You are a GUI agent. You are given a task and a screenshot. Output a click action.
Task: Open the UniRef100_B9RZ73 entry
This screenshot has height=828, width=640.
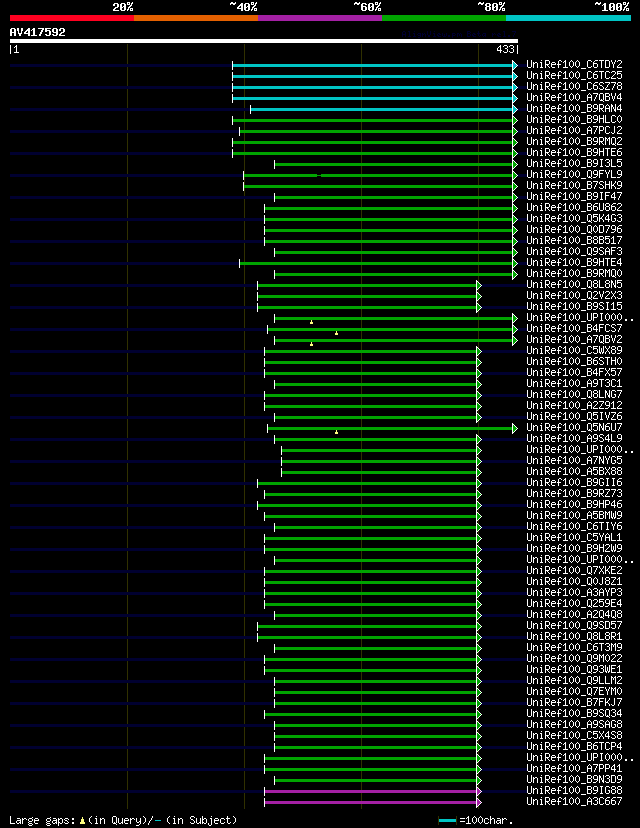point(574,493)
